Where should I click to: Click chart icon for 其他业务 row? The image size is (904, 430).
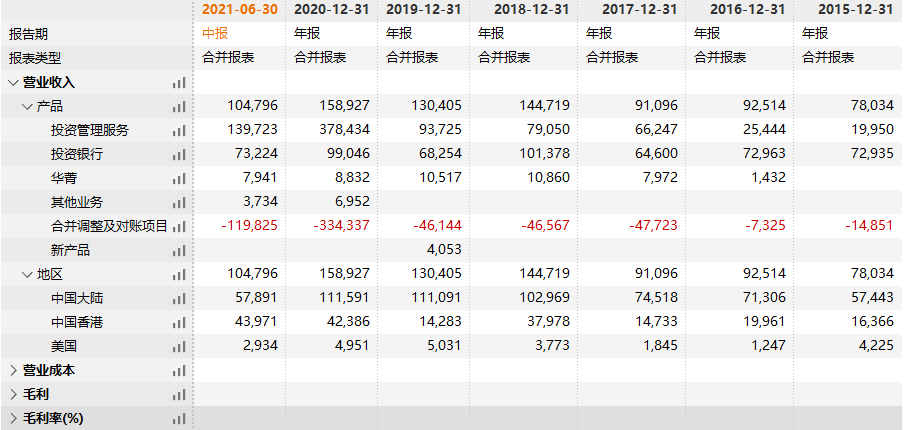[180, 203]
